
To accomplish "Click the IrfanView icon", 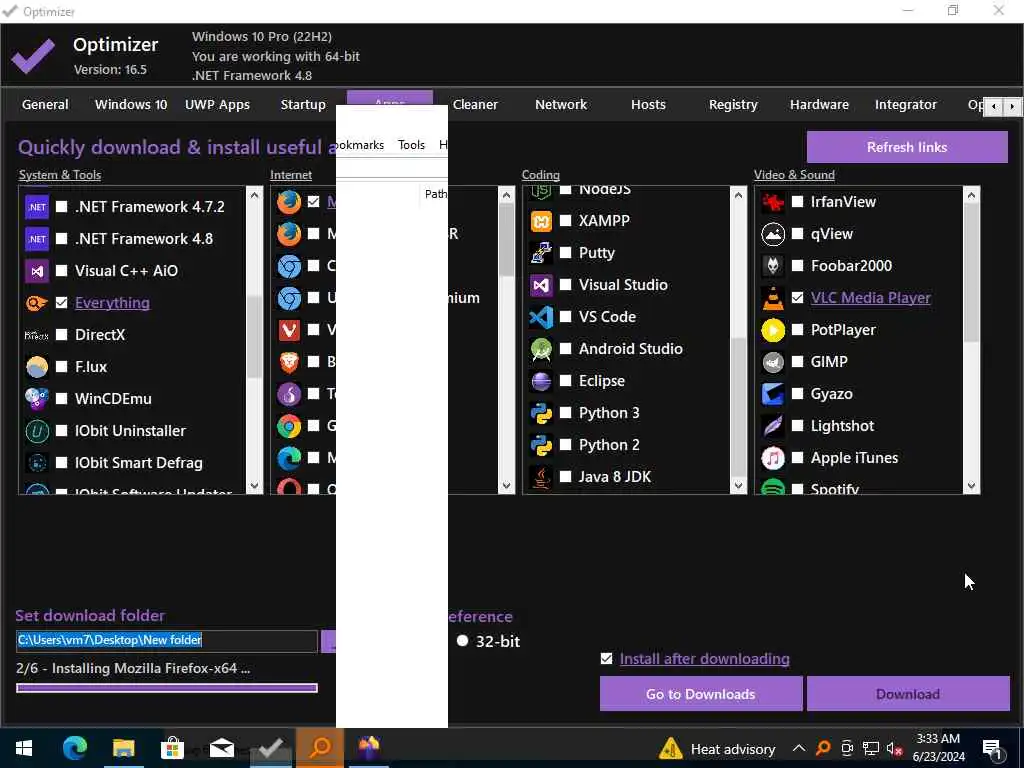I will tap(773, 202).
